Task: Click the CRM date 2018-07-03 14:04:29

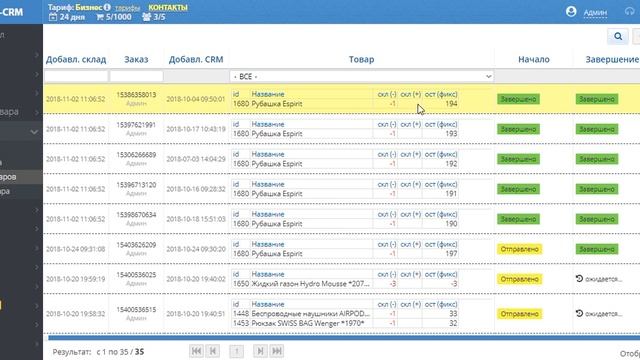Action: click(x=196, y=159)
